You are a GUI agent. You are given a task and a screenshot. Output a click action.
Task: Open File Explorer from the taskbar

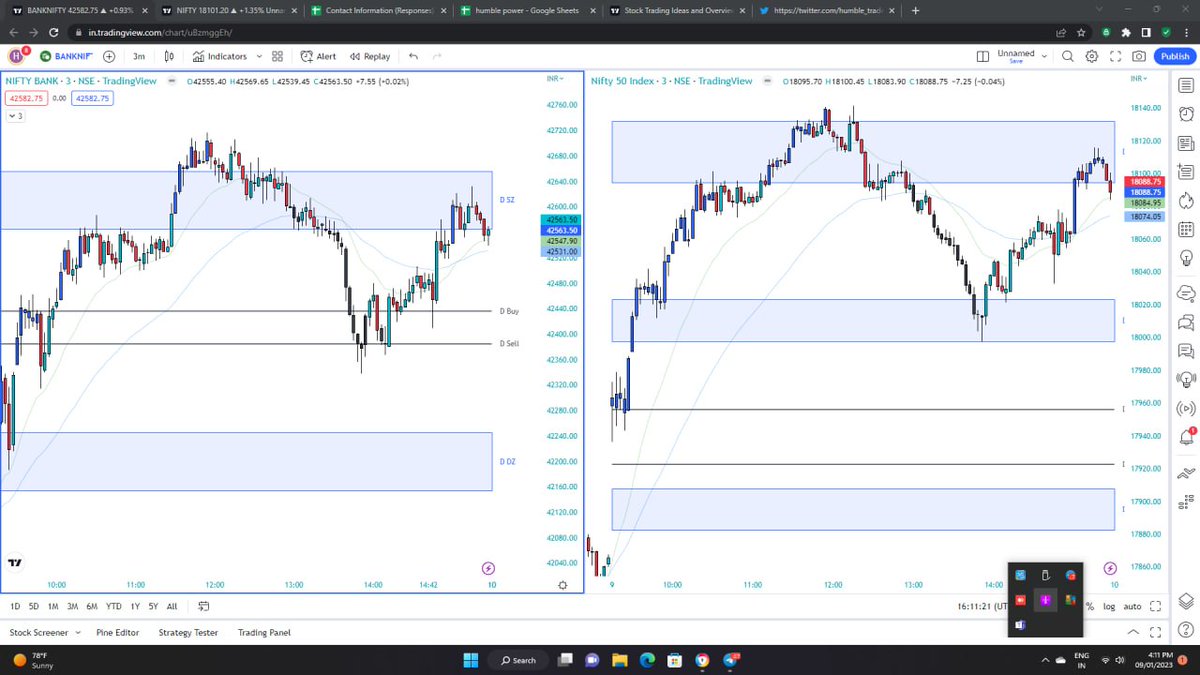[x=619, y=660]
